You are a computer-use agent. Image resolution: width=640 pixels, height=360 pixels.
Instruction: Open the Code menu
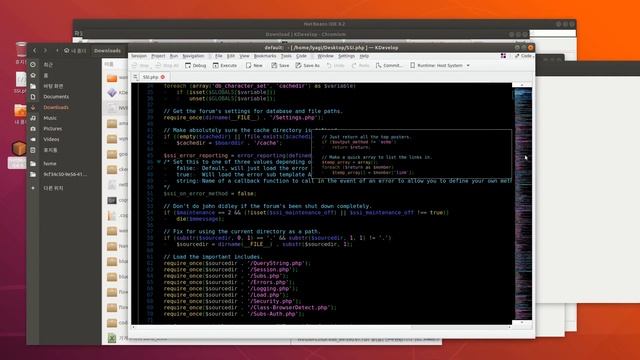tap(301, 56)
